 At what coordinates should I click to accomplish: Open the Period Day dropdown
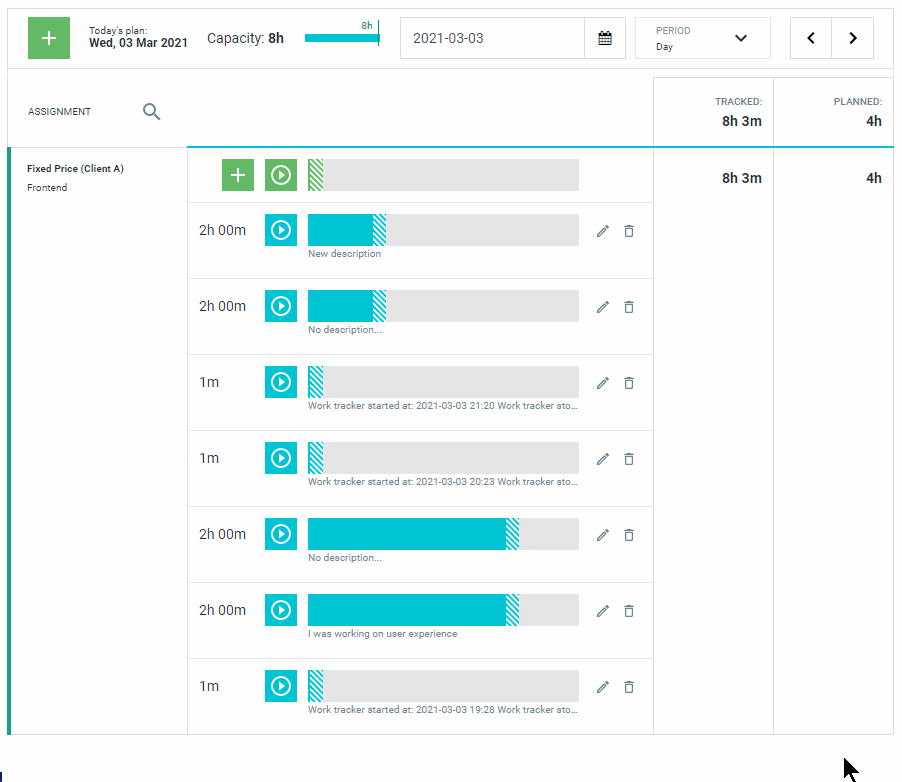pos(702,38)
